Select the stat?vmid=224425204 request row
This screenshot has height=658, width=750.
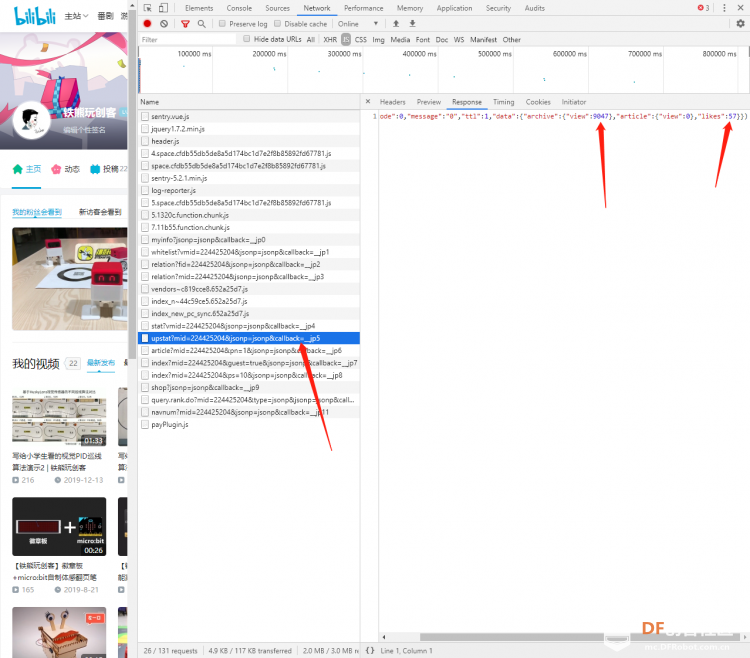[x=249, y=326]
